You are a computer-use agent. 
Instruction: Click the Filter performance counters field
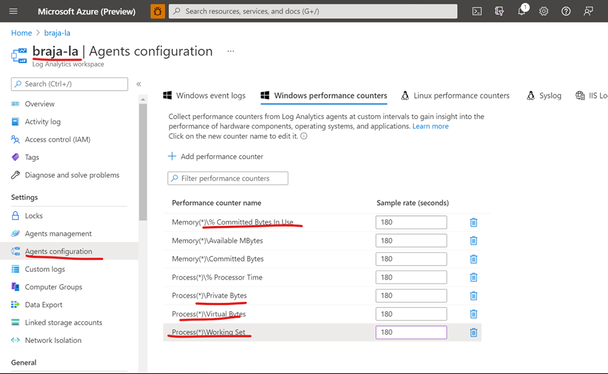pos(228,178)
